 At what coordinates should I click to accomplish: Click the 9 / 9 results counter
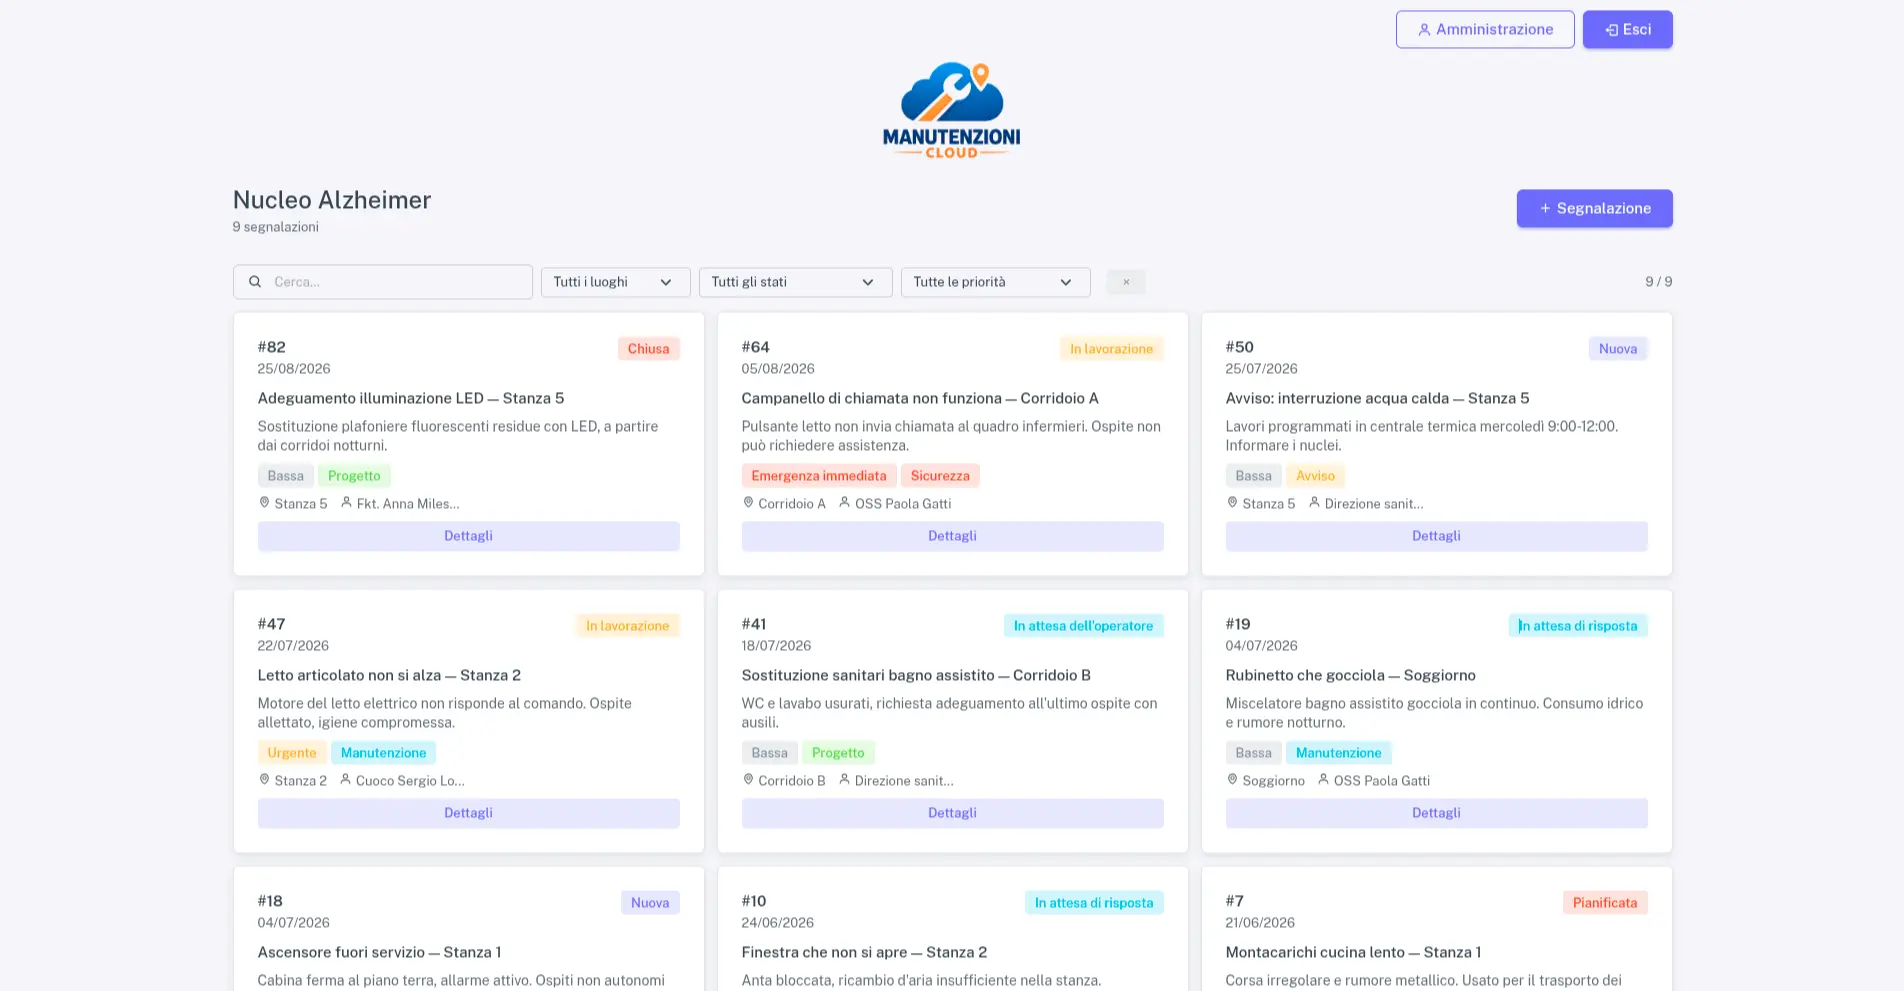[1659, 282]
